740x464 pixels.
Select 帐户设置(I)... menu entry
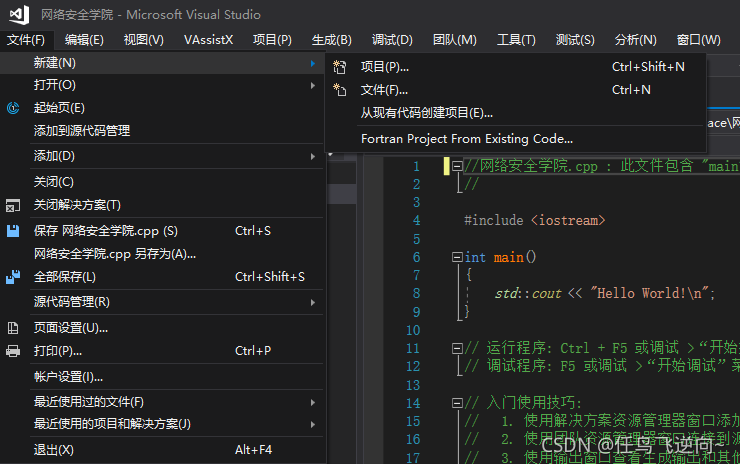point(162,377)
